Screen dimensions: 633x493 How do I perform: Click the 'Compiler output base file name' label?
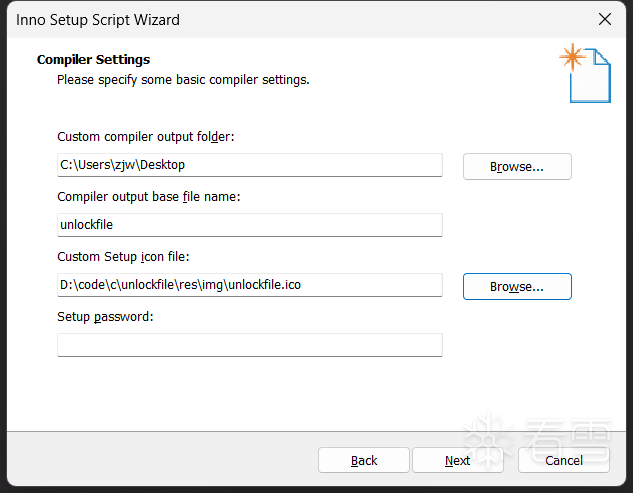tap(149, 196)
